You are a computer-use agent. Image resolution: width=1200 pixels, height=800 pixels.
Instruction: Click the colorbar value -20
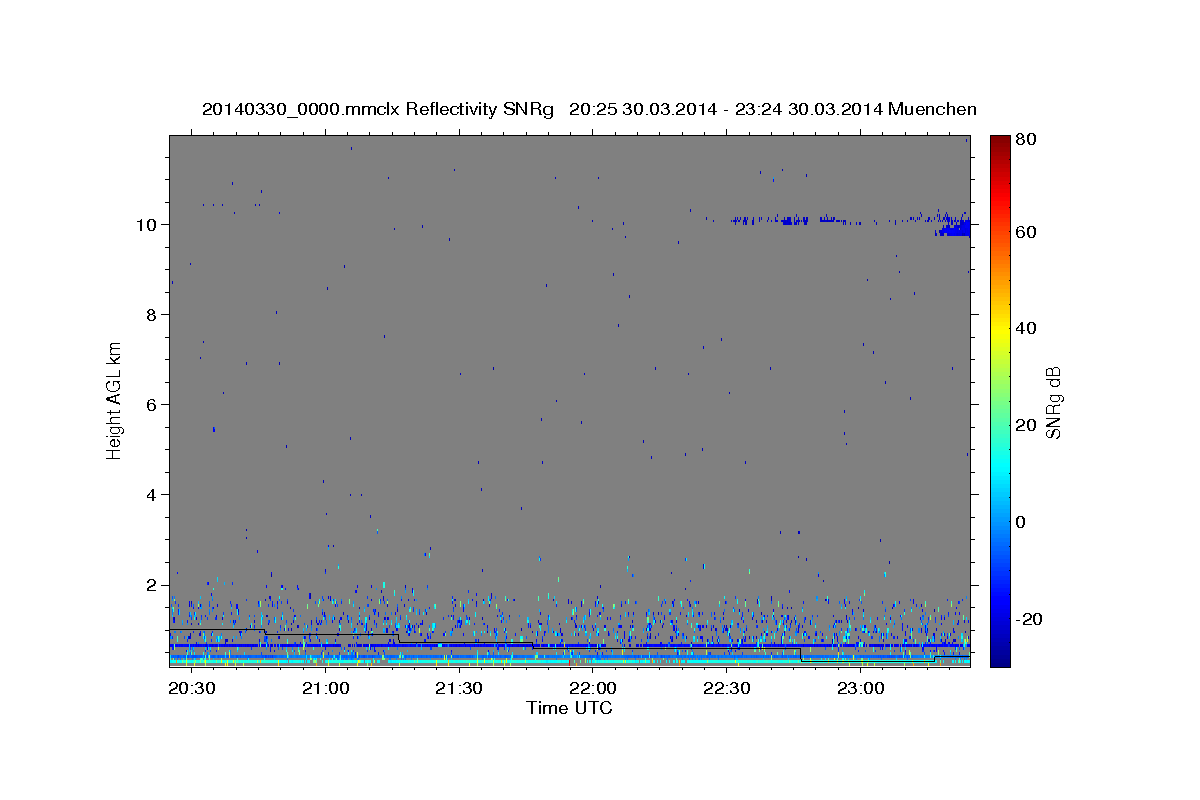1030,619
